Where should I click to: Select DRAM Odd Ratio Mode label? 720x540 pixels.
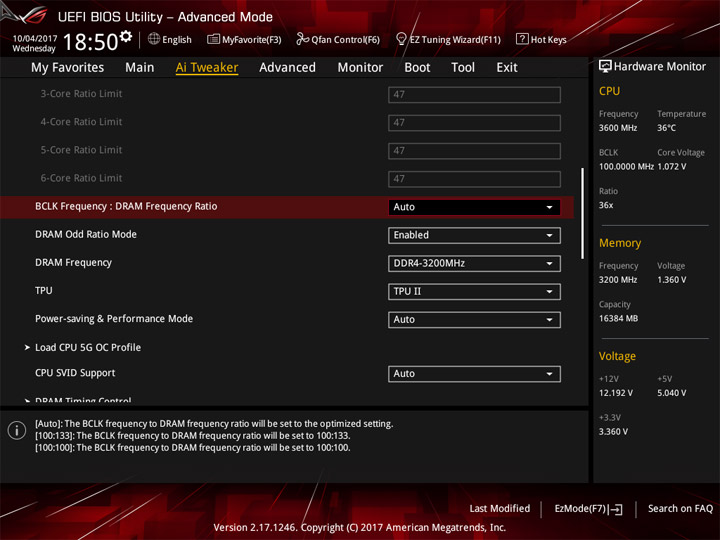pos(86,234)
